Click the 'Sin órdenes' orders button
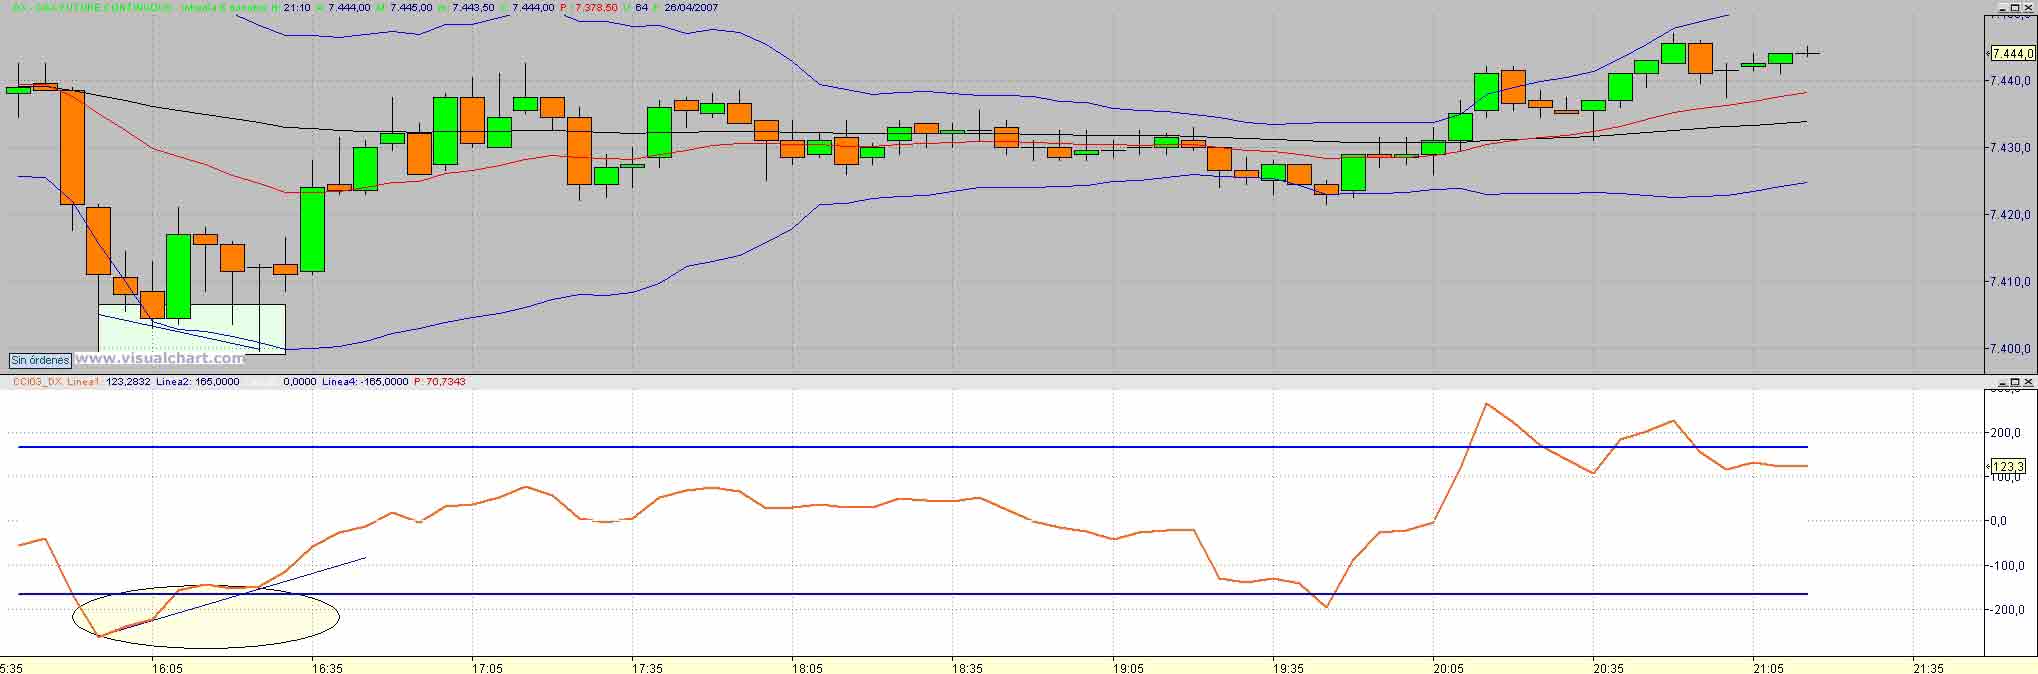Screen dimensions: 2038x674 click(40, 360)
